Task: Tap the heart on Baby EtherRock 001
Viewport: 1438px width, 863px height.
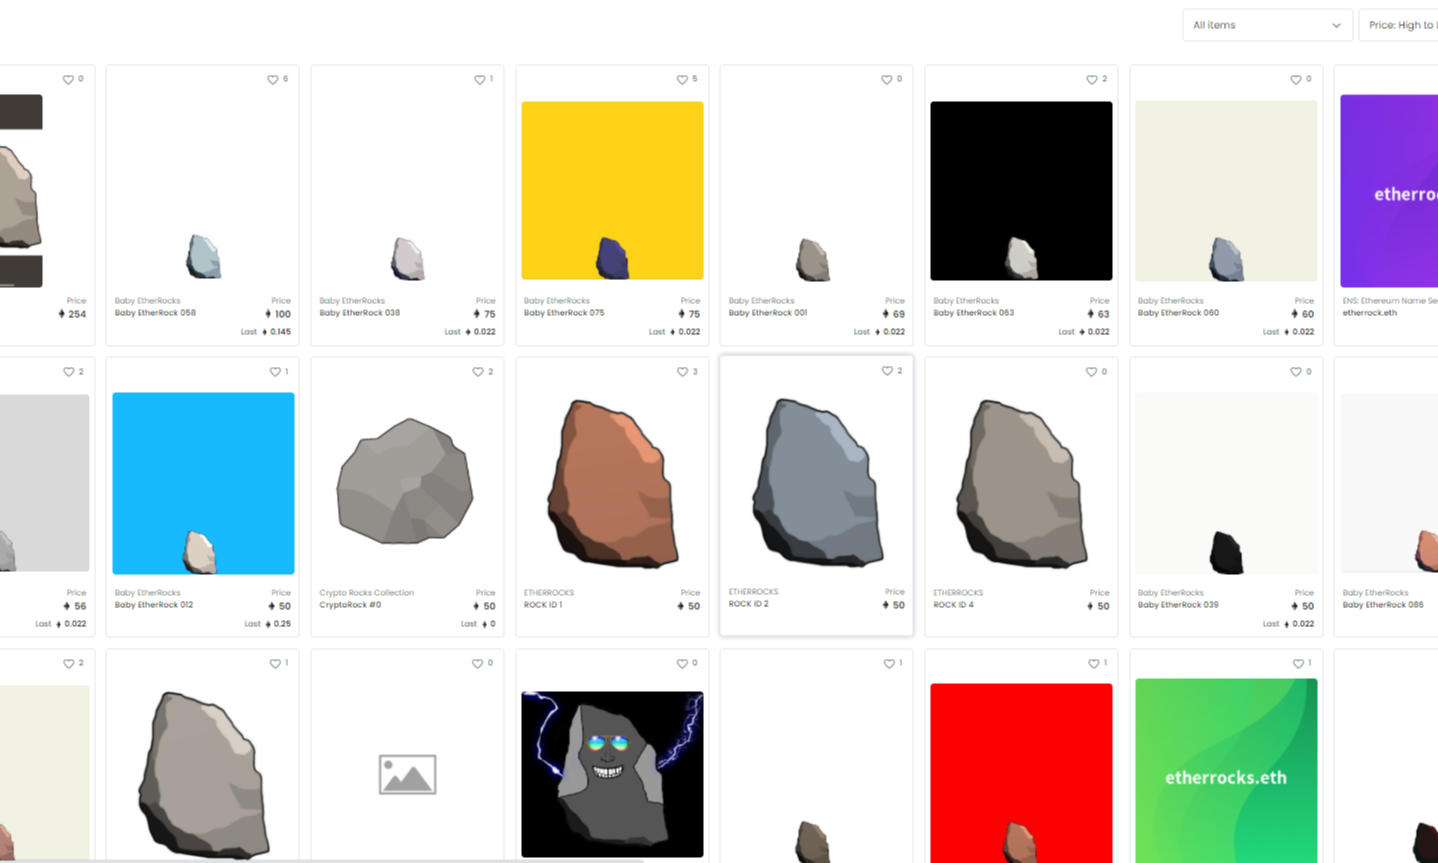Action: coord(886,80)
